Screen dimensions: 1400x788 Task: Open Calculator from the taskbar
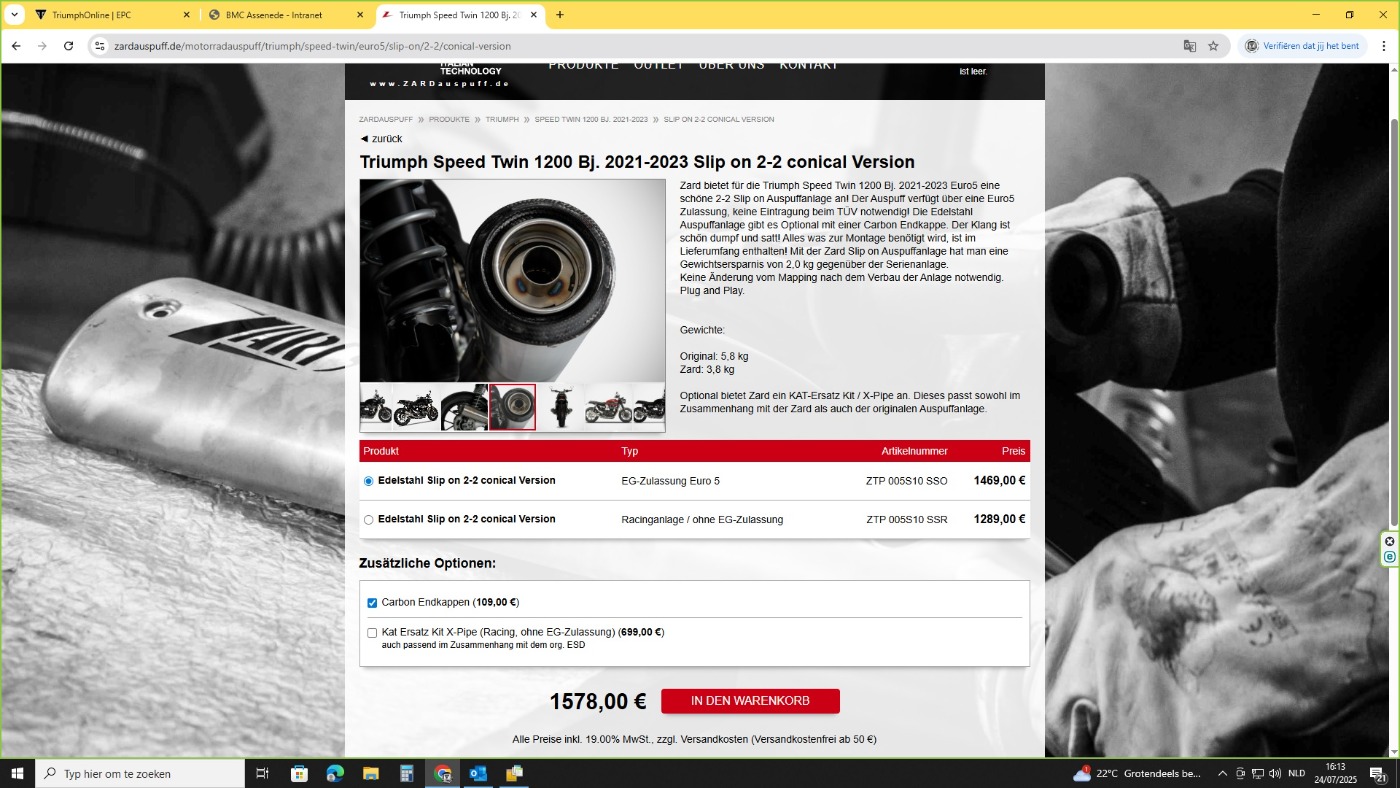click(407, 773)
